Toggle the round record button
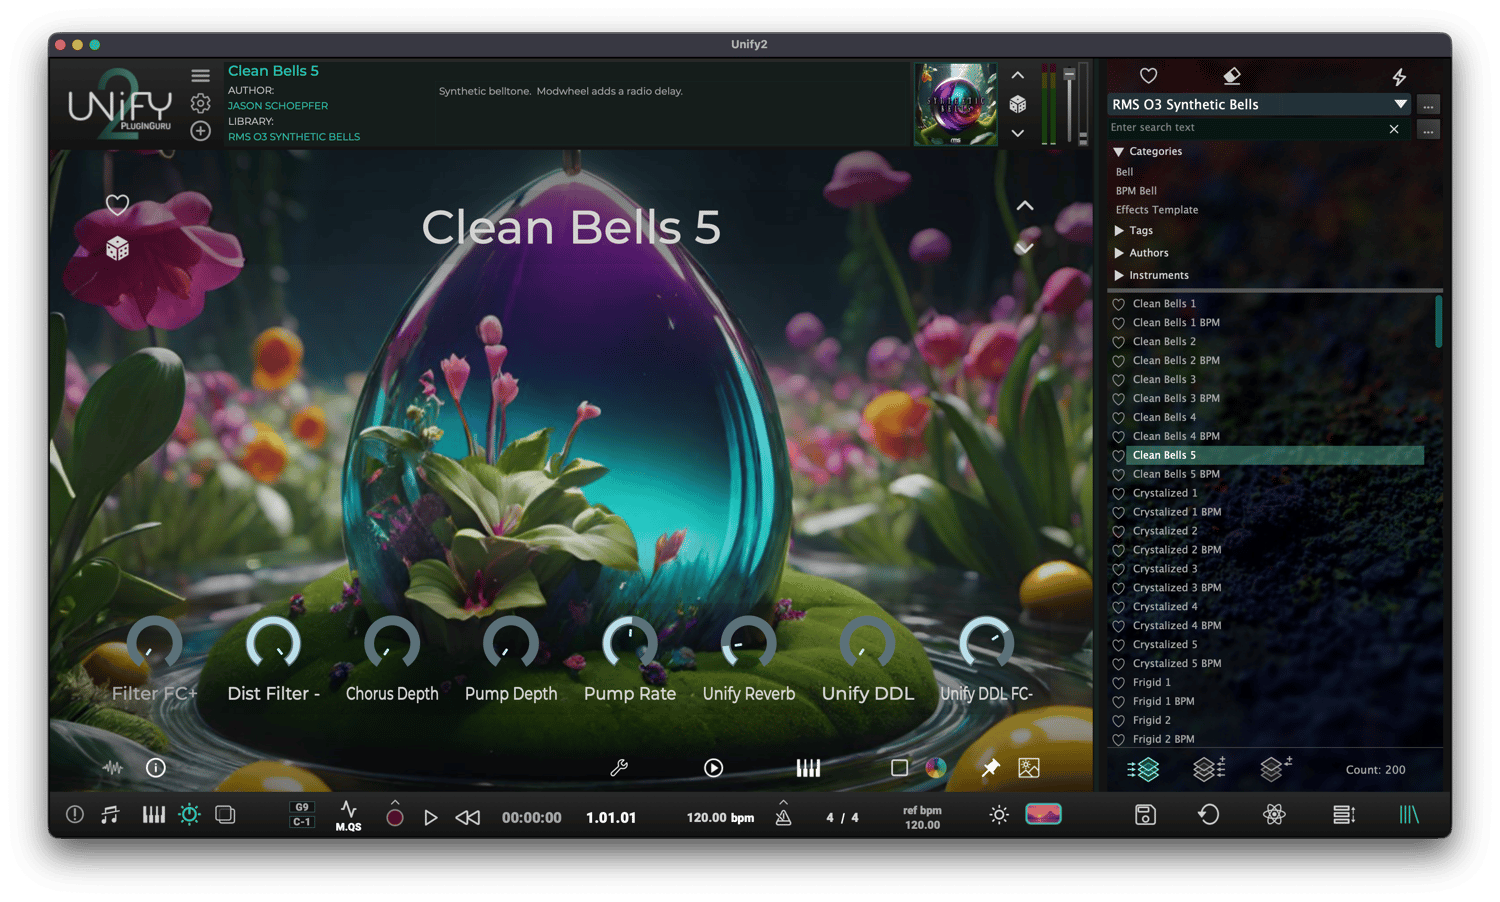 click(395, 817)
